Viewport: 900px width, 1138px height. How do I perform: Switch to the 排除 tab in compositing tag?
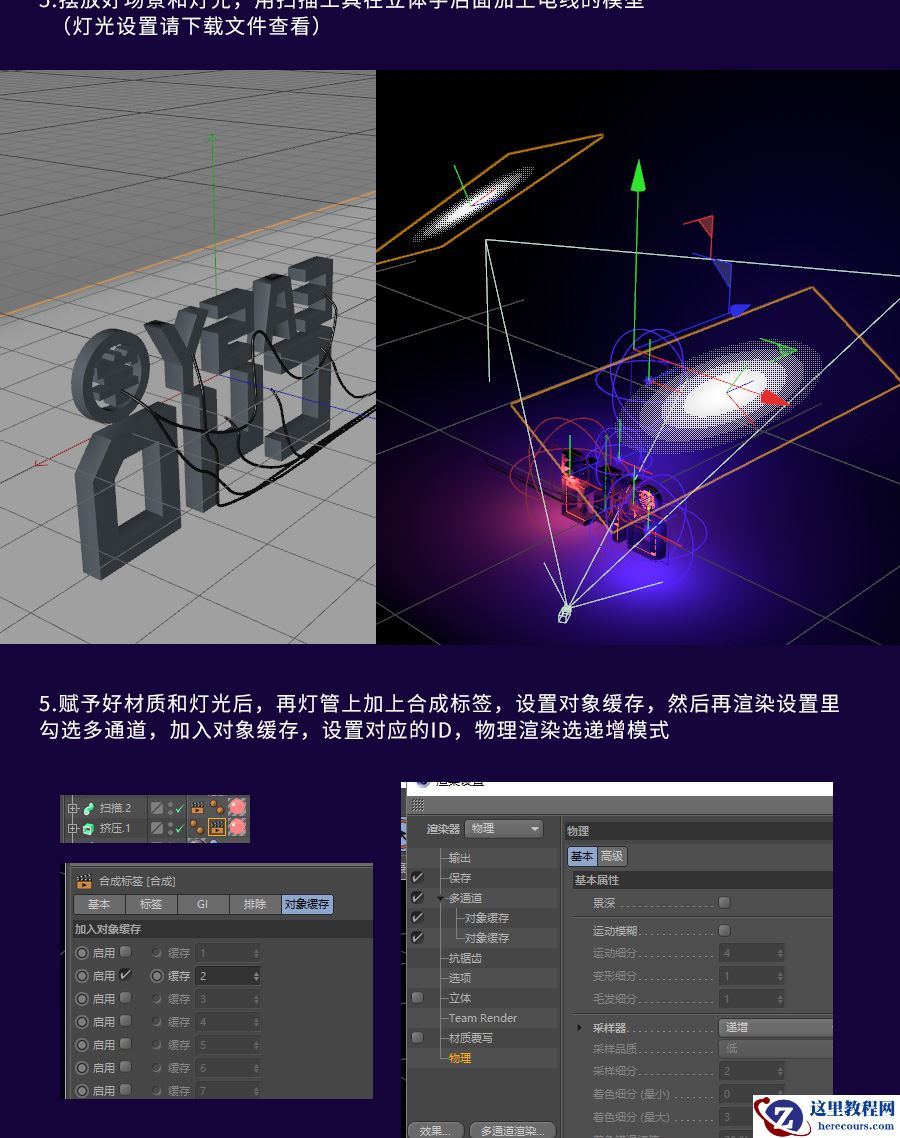click(253, 905)
